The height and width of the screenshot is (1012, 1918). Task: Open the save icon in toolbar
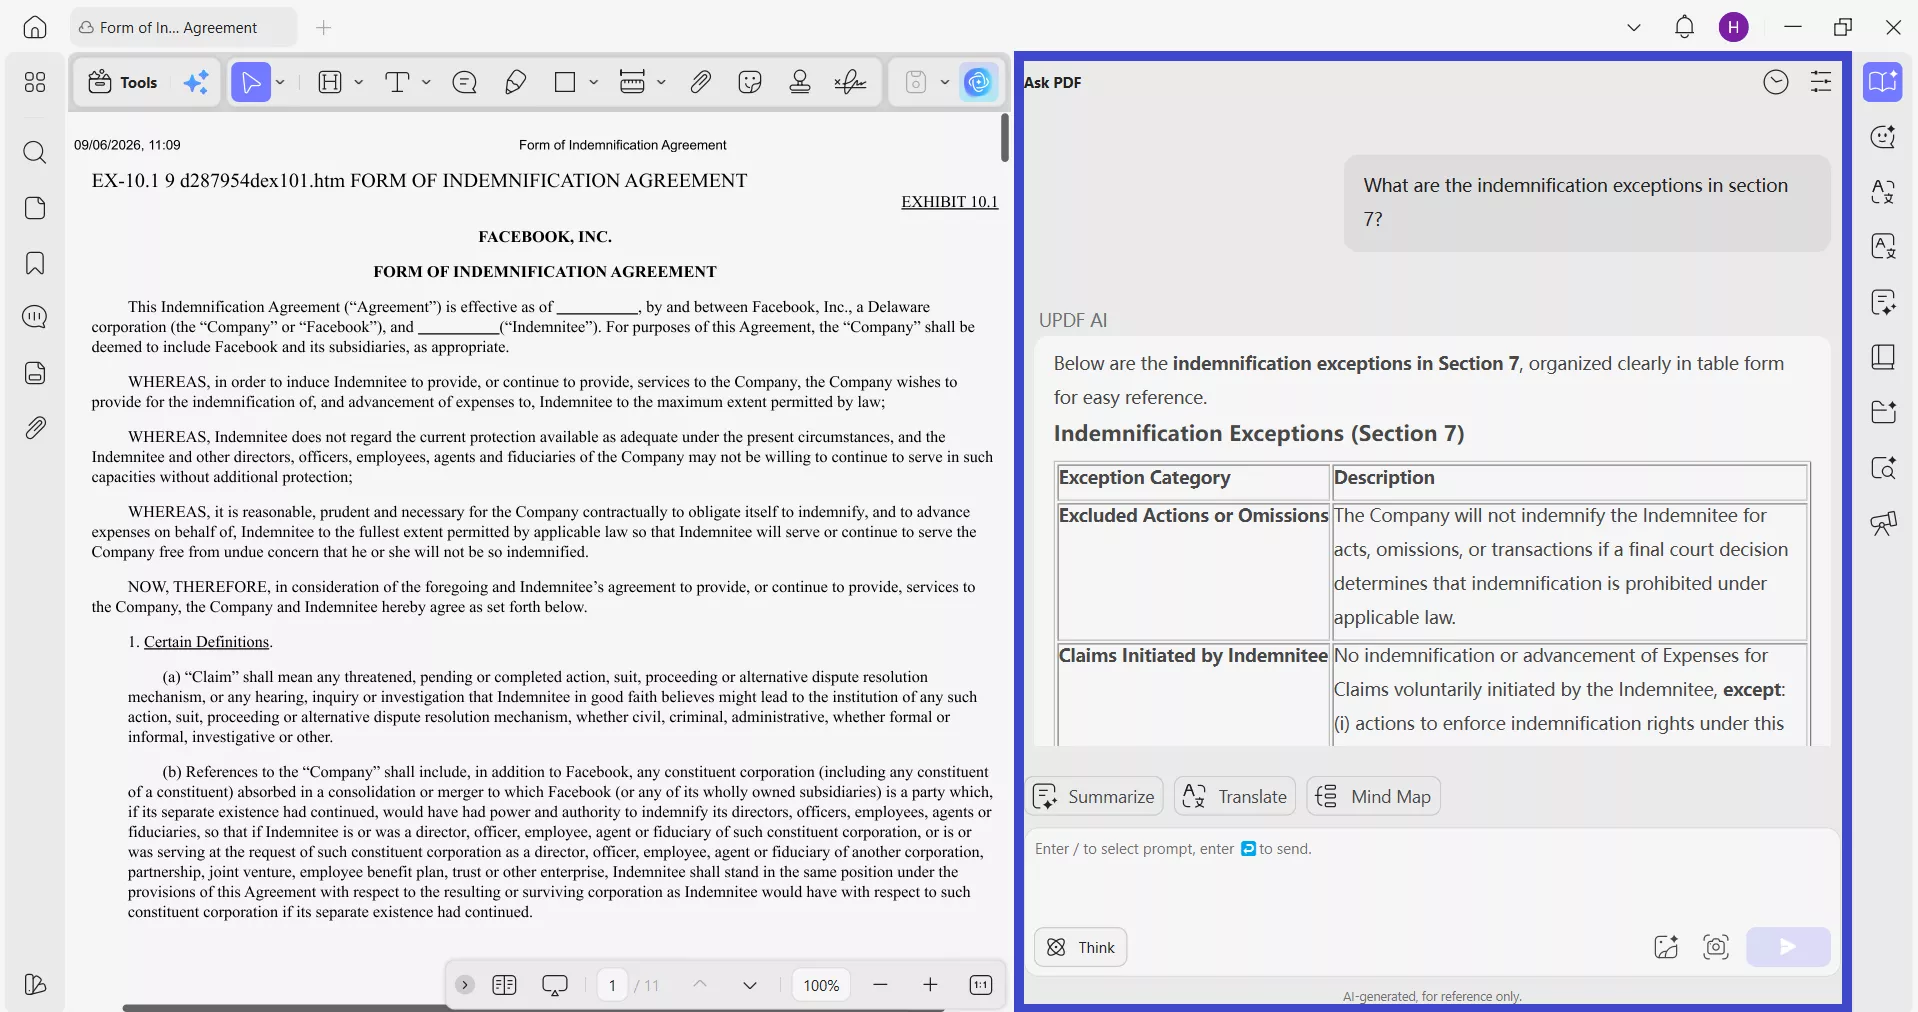(916, 82)
